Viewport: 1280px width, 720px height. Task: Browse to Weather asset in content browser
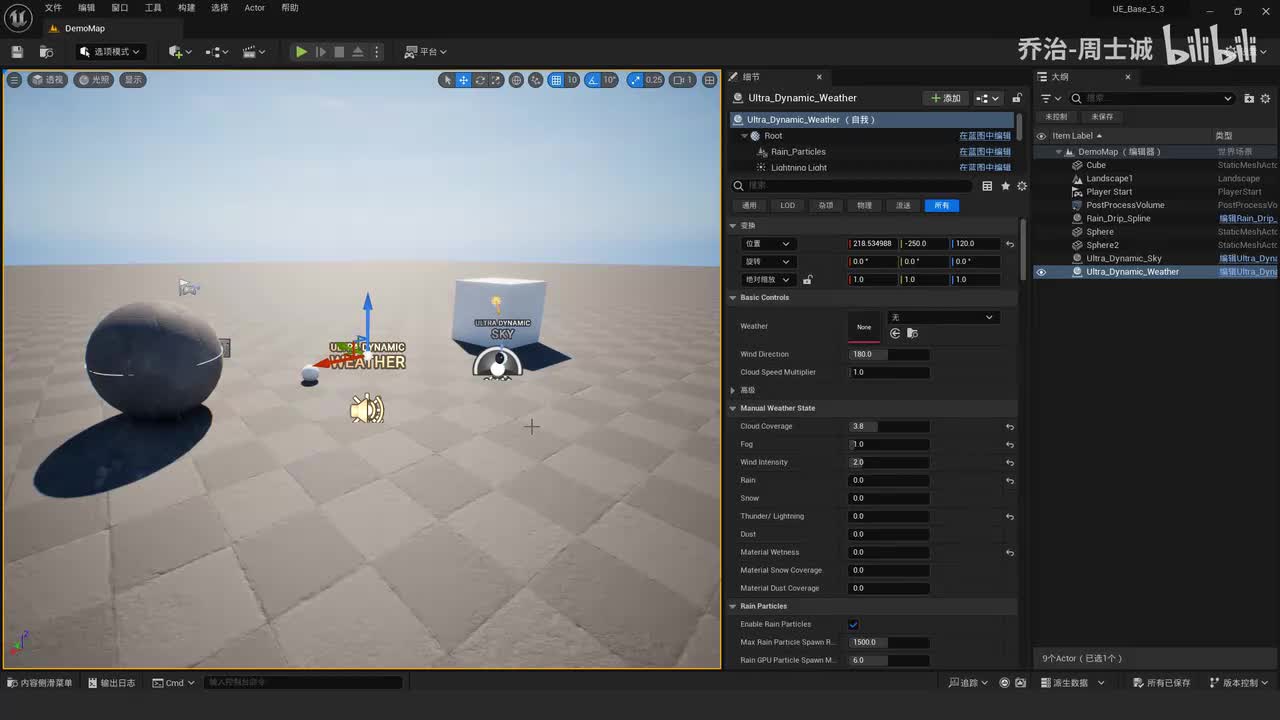[x=911, y=333]
